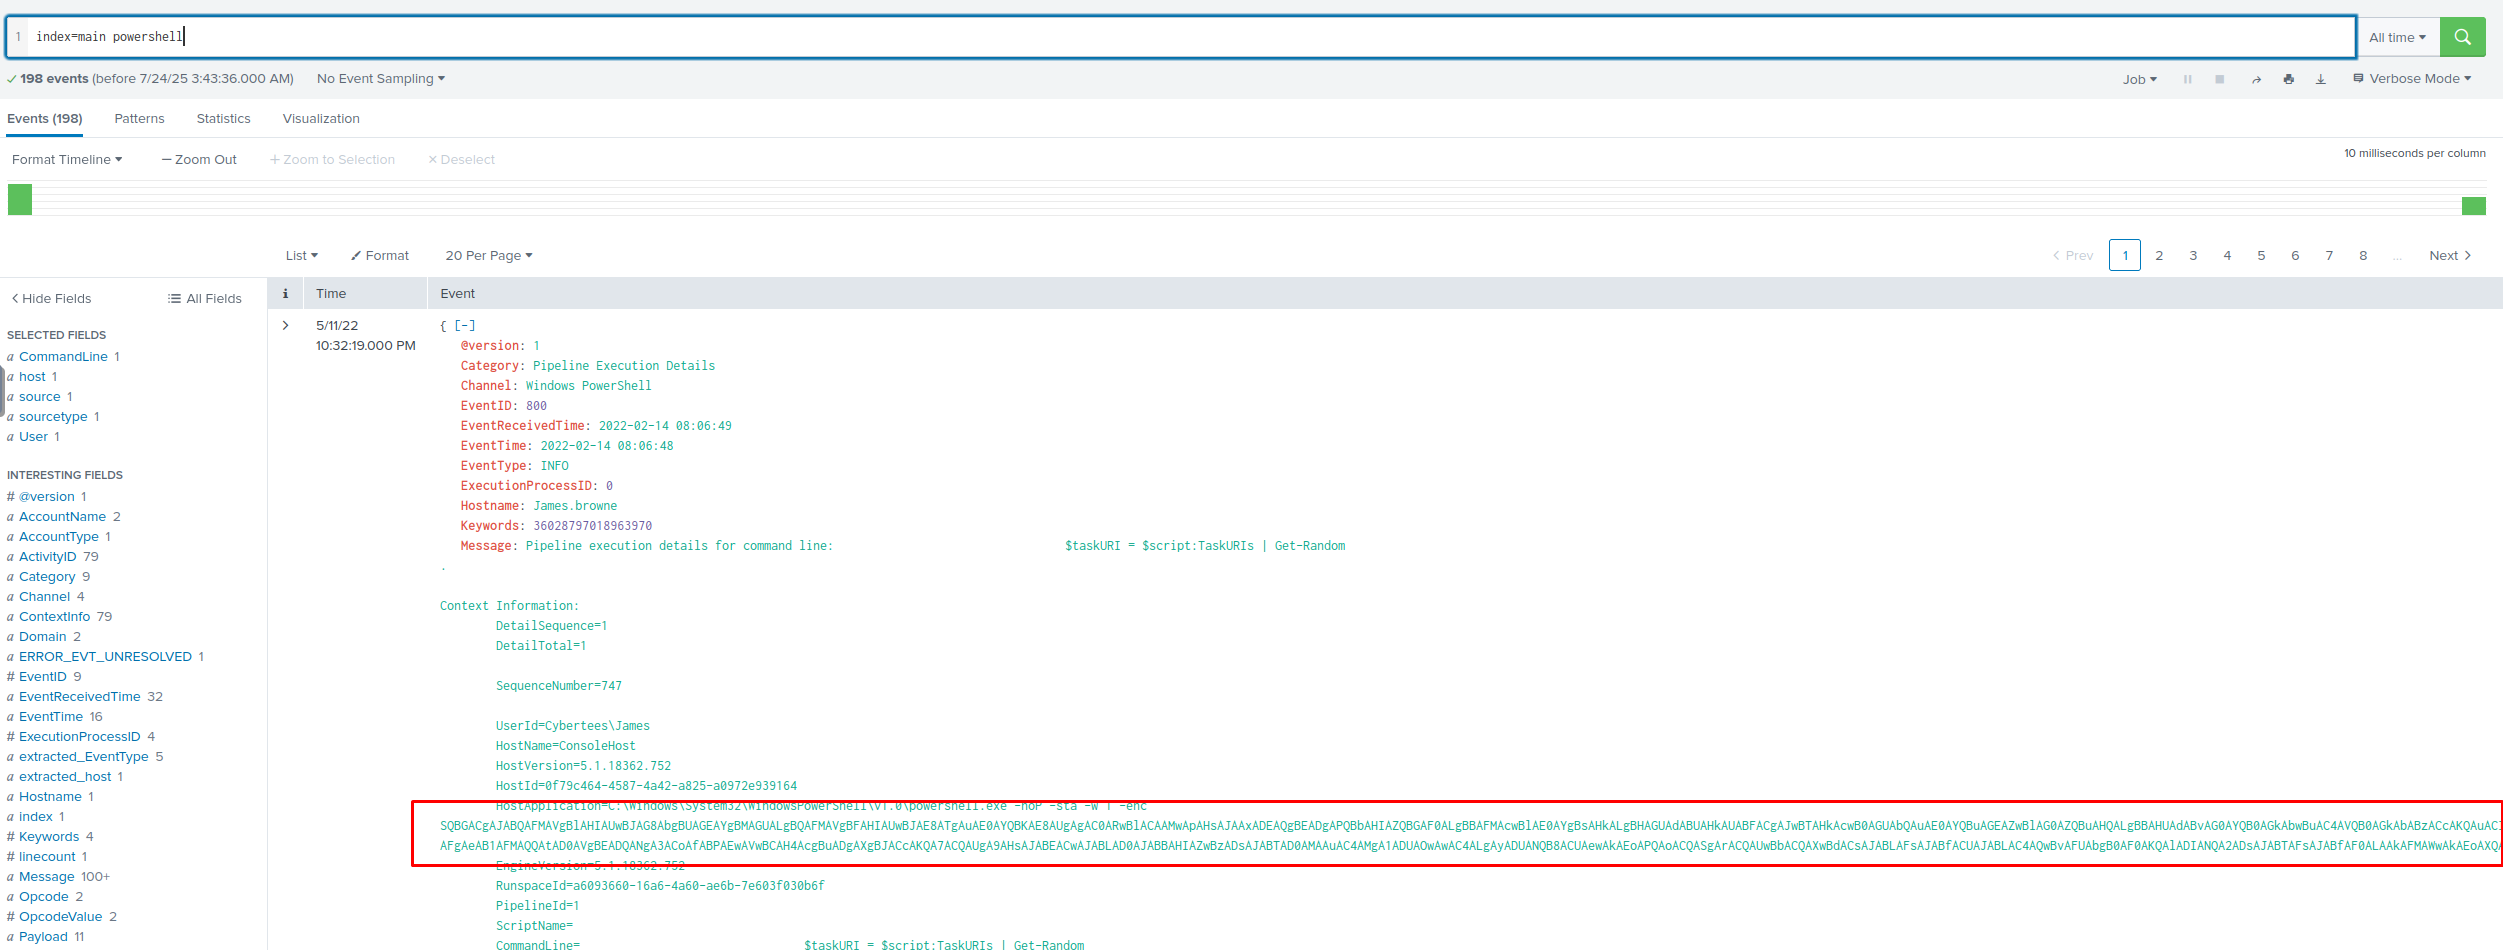The height and width of the screenshot is (950, 2503).
Task: Sort by the Time column header
Action: pos(331,293)
